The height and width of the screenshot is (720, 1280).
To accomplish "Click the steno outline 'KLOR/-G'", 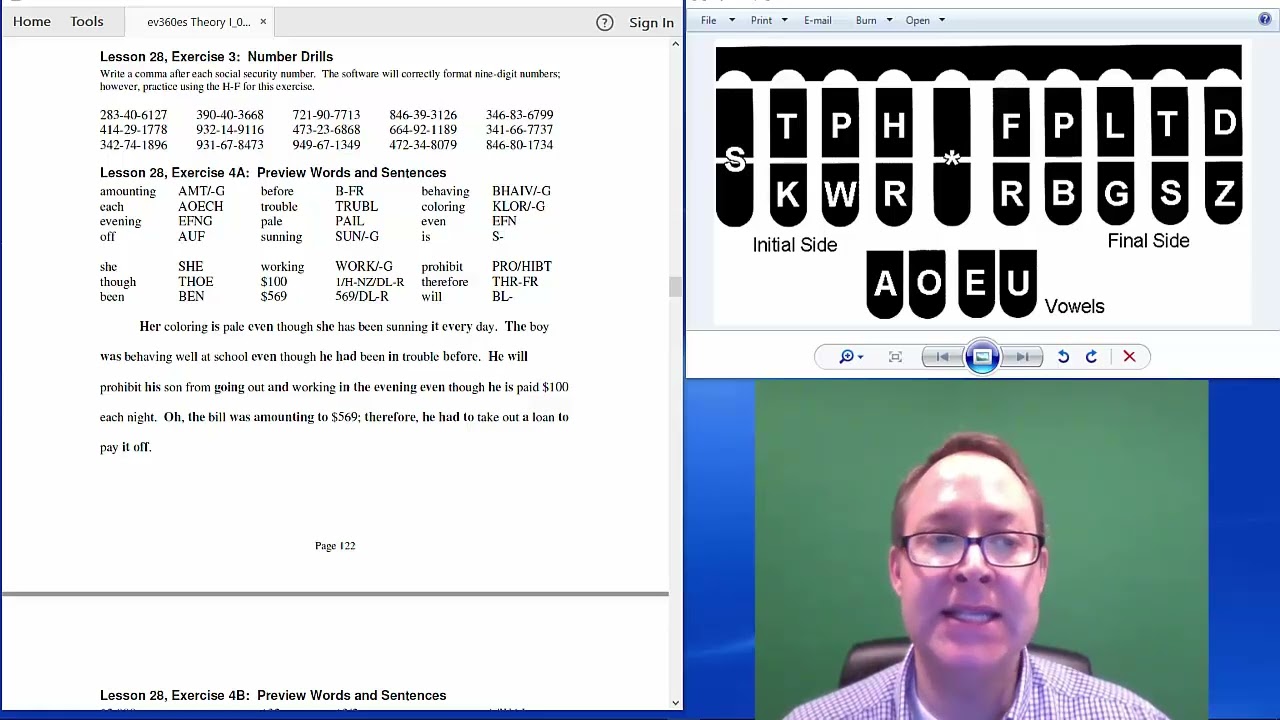I will (x=518, y=206).
